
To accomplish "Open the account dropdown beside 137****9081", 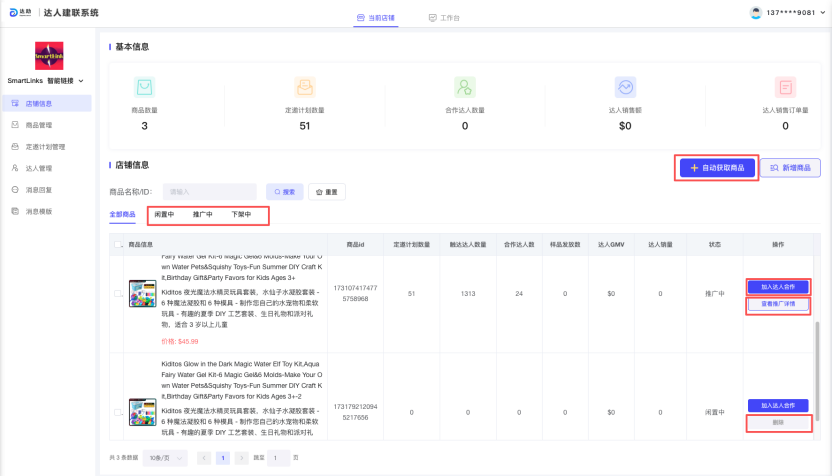I will pyautogui.click(x=821, y=13).
